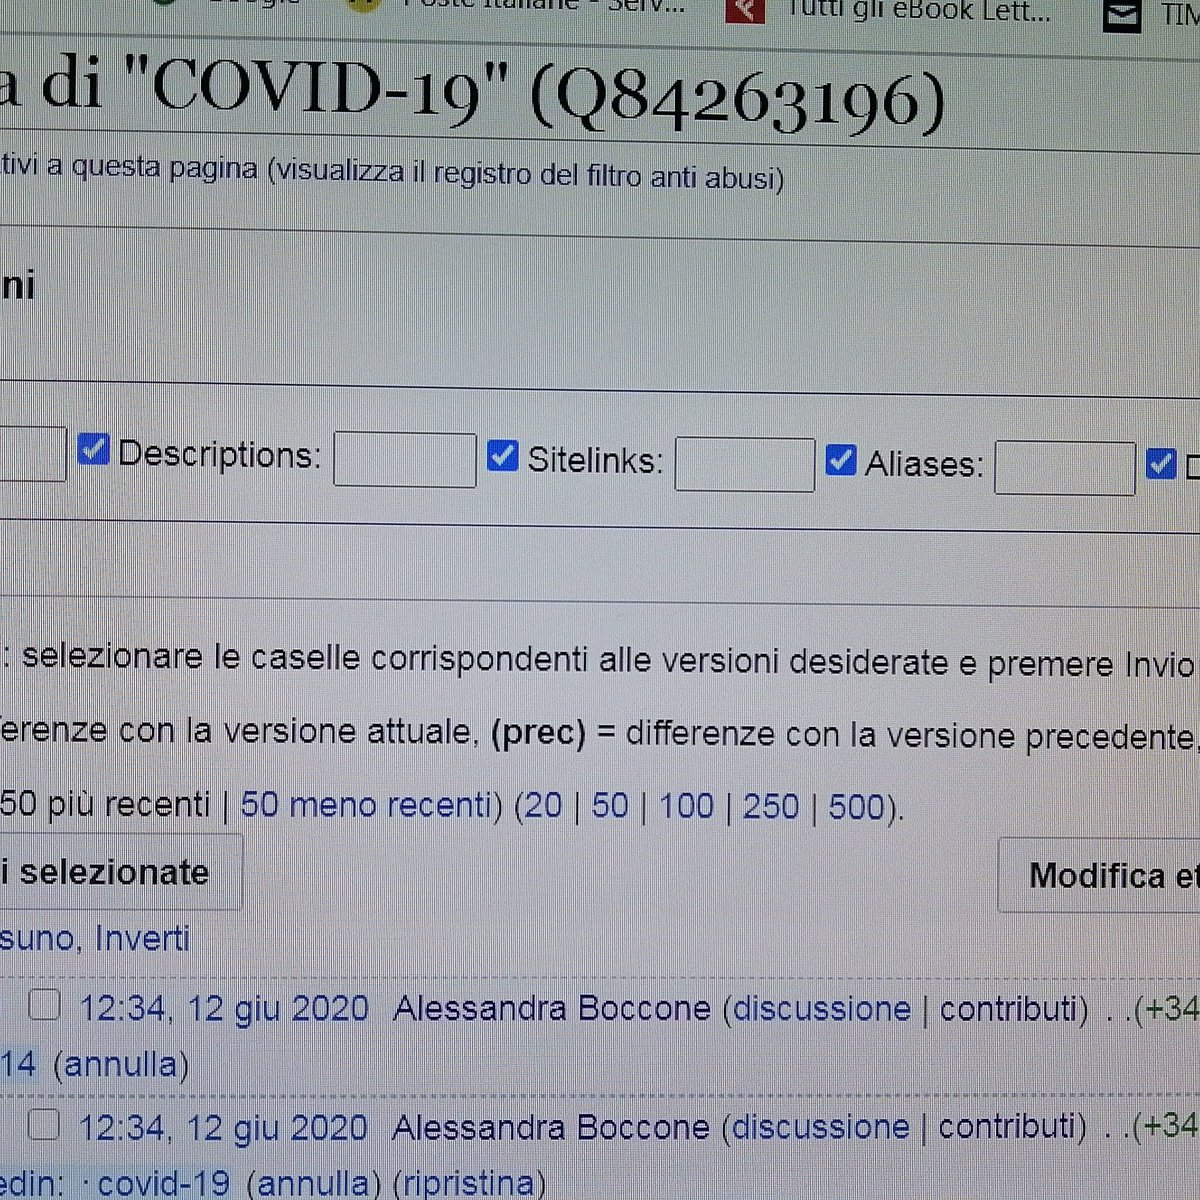
Task: Show the 50 meno recenti revisions
Action: pyautogui.click(x=365, y=804)
